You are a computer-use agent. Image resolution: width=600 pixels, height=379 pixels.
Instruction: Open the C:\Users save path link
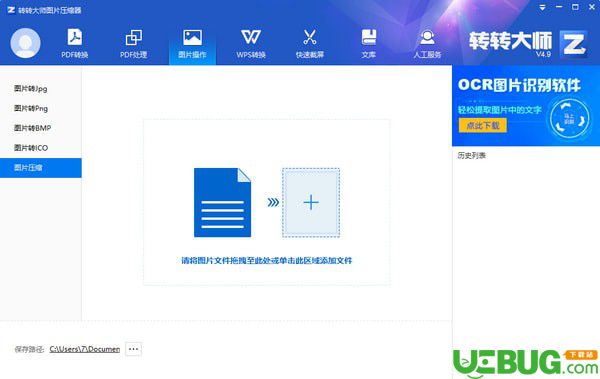(x=85, y=349)
